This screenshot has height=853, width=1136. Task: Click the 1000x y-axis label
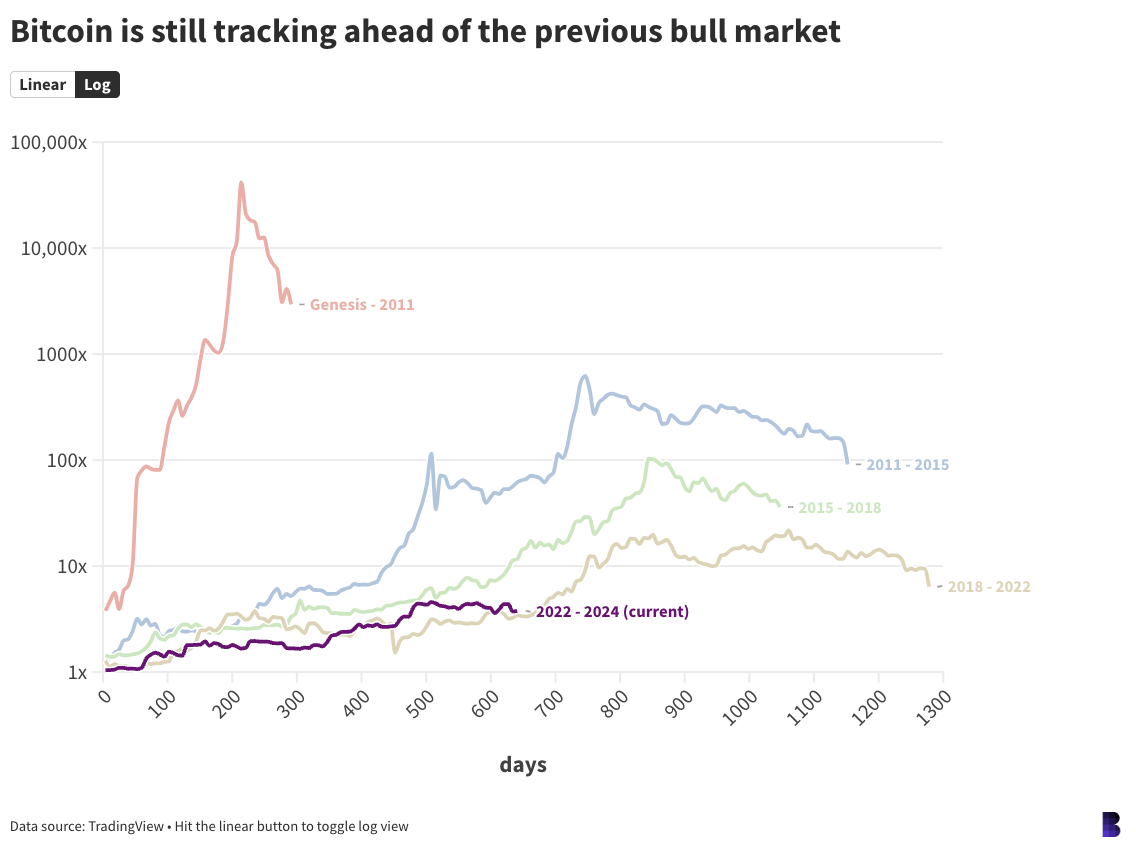59,354
